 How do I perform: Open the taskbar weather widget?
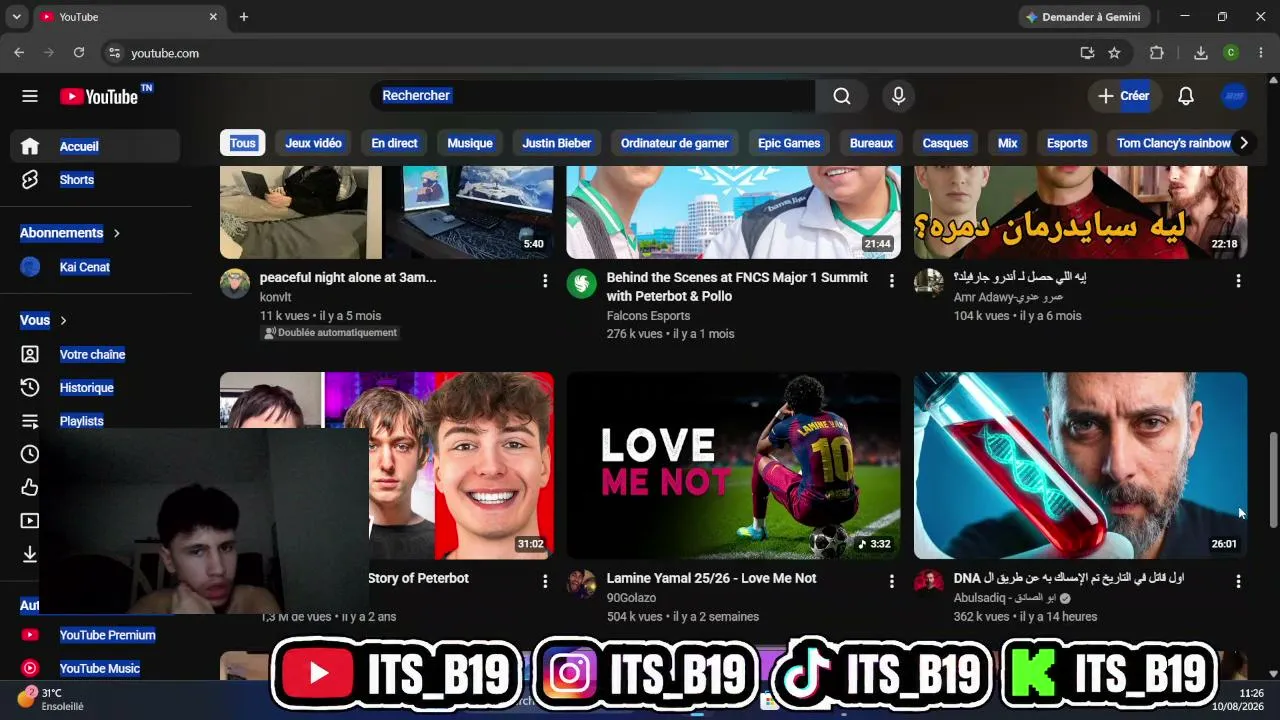(52, 699)
